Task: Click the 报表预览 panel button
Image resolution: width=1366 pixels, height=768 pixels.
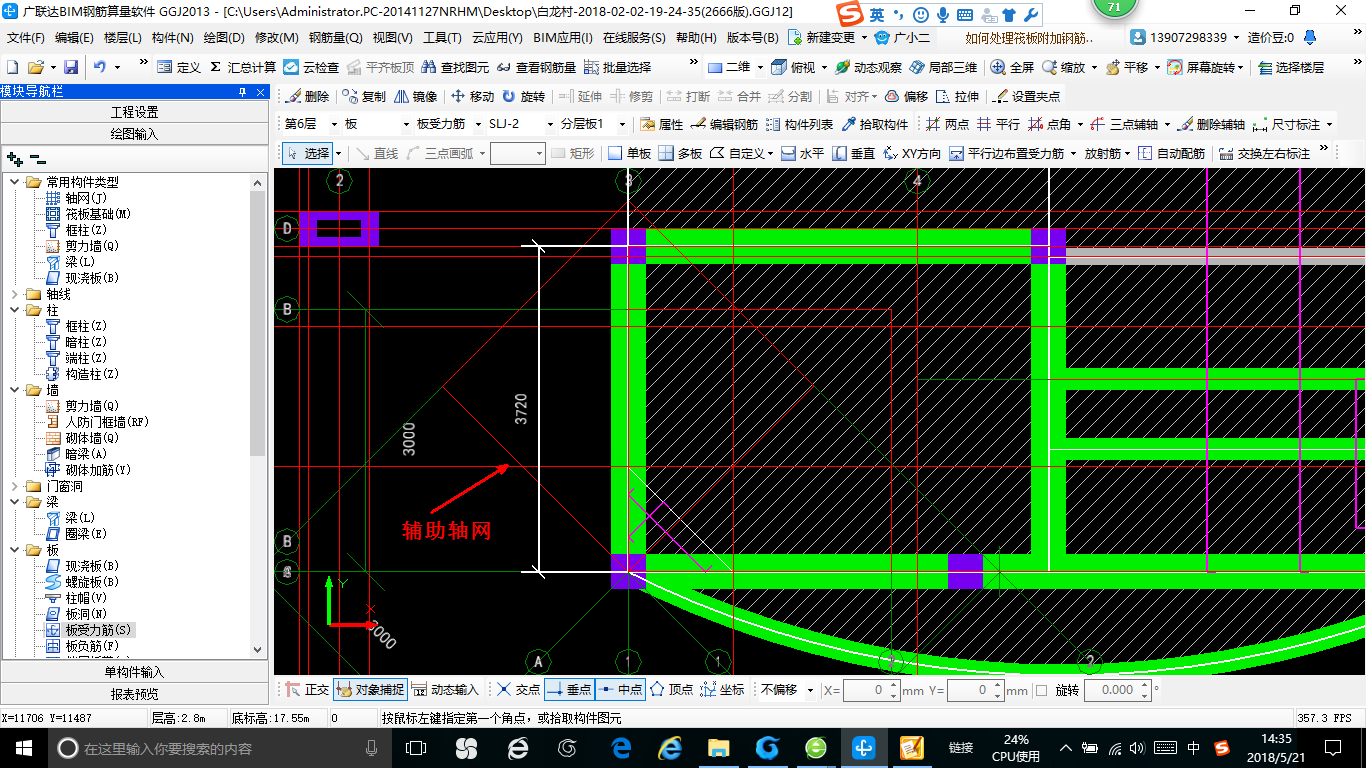Action: coord(134,694)
